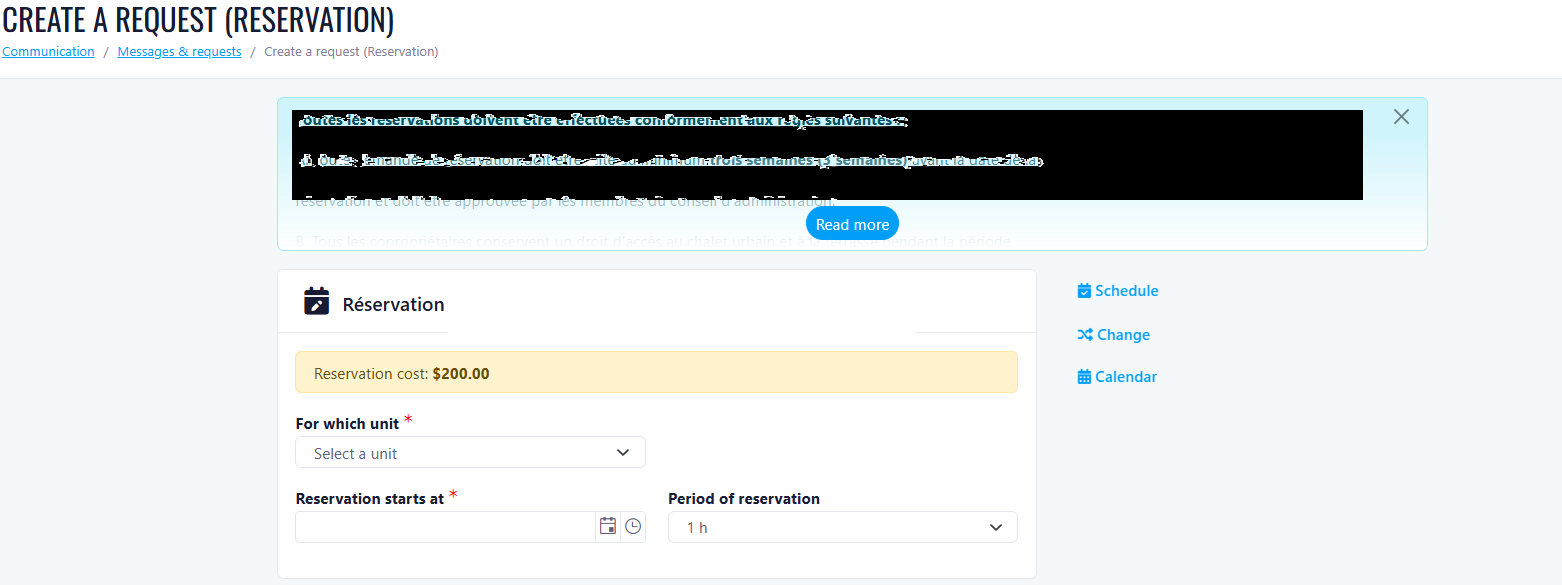Open the calendar date picker icon
This screenshot has height=585, width=1562.
click(x=608, y=526)
